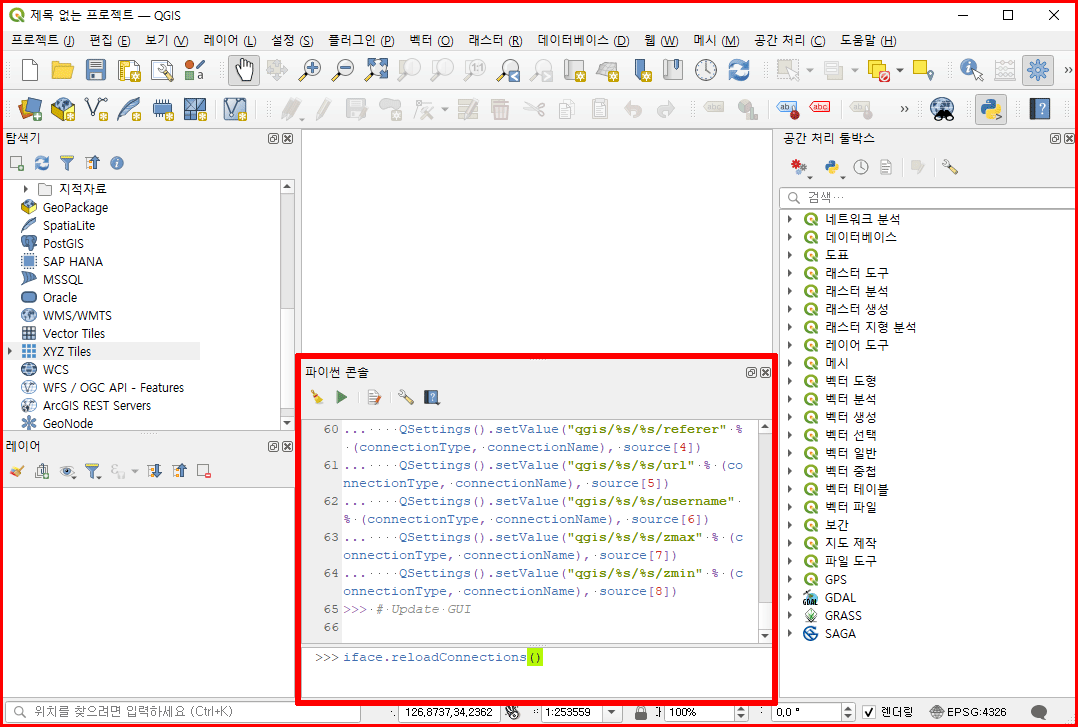Viewport: 1078px width, 727px height.
Task: Open the 레이어 menu
Action: [x=230, y=41]
